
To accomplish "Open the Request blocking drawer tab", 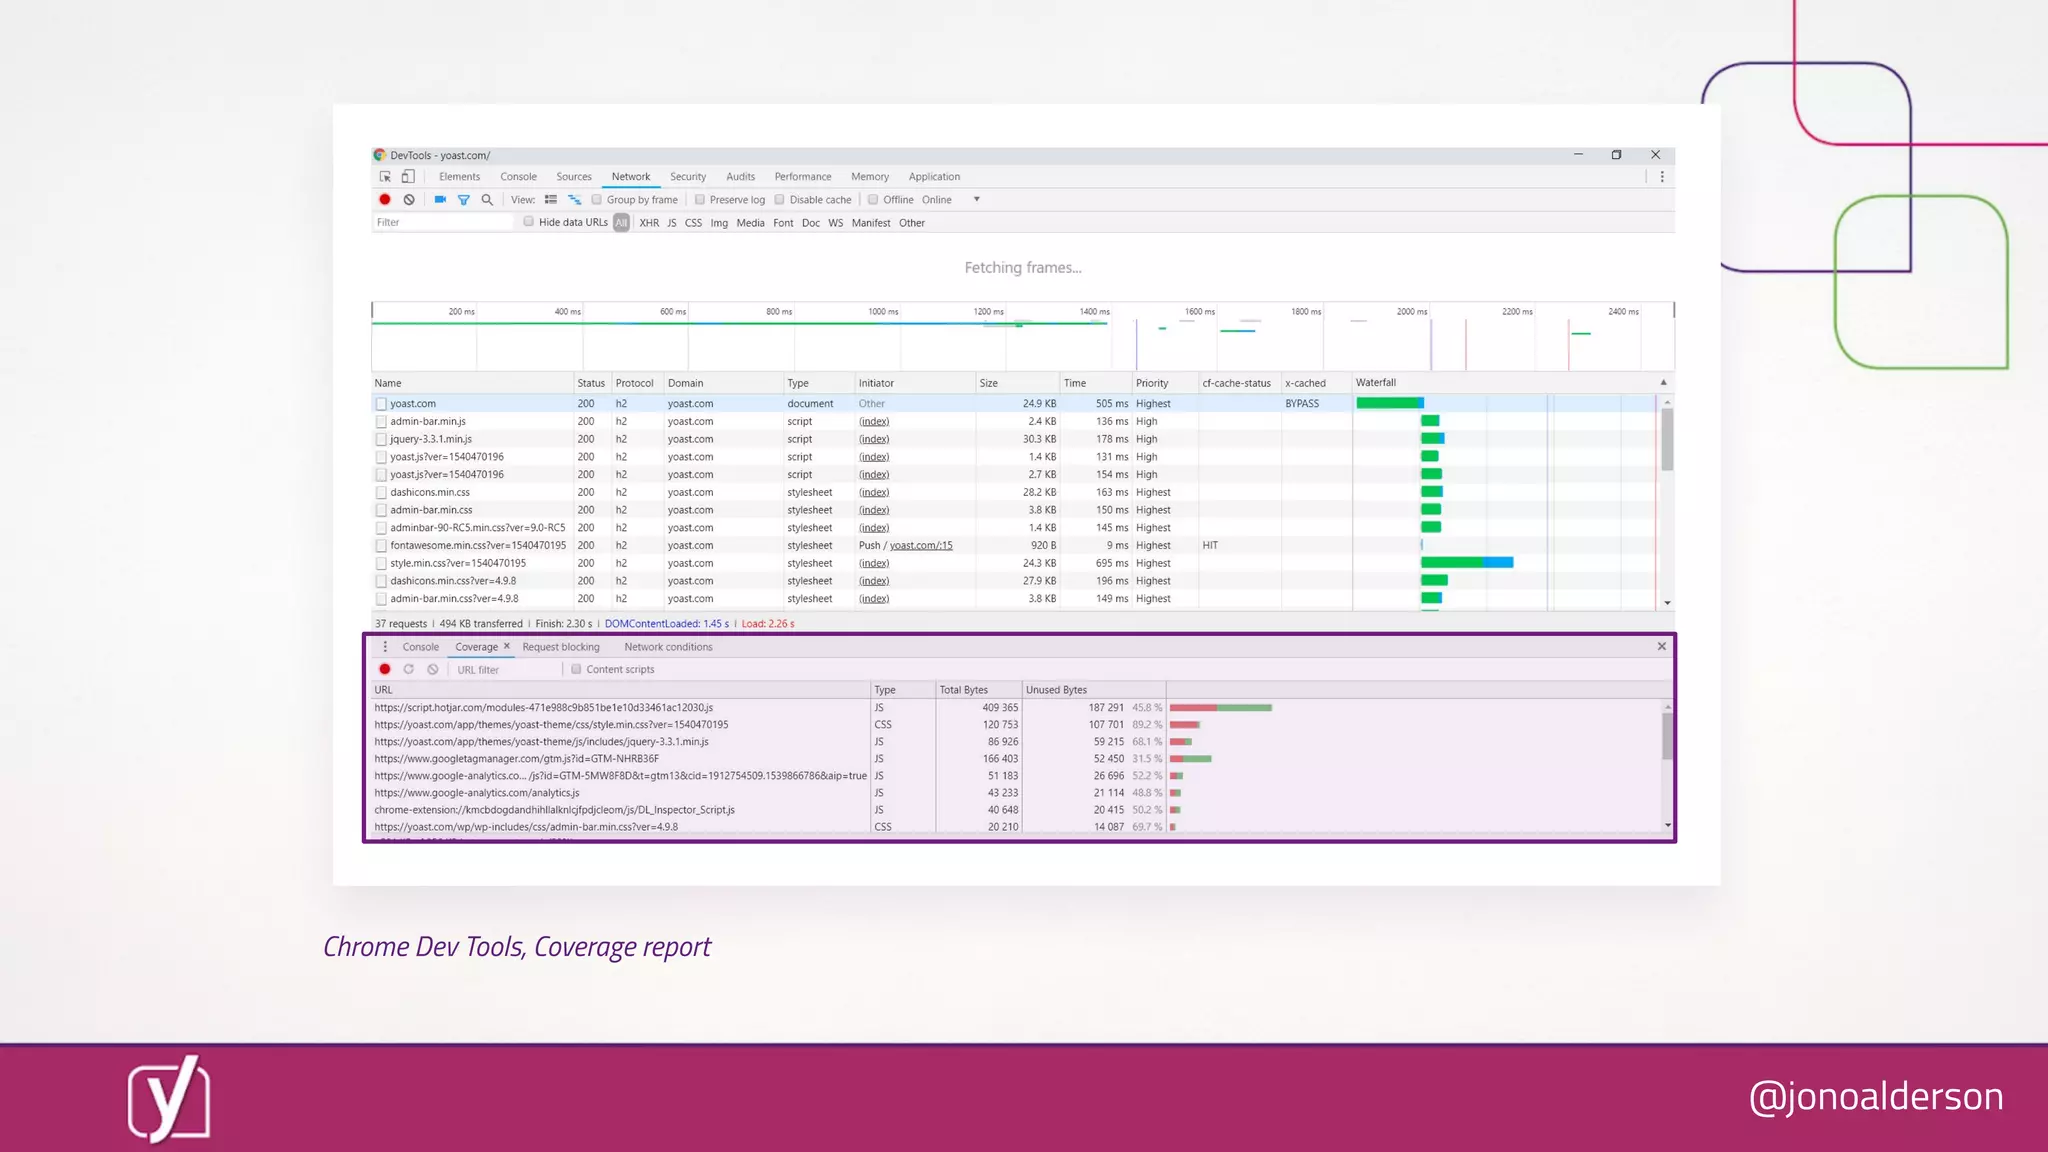I will click(561, 647).
